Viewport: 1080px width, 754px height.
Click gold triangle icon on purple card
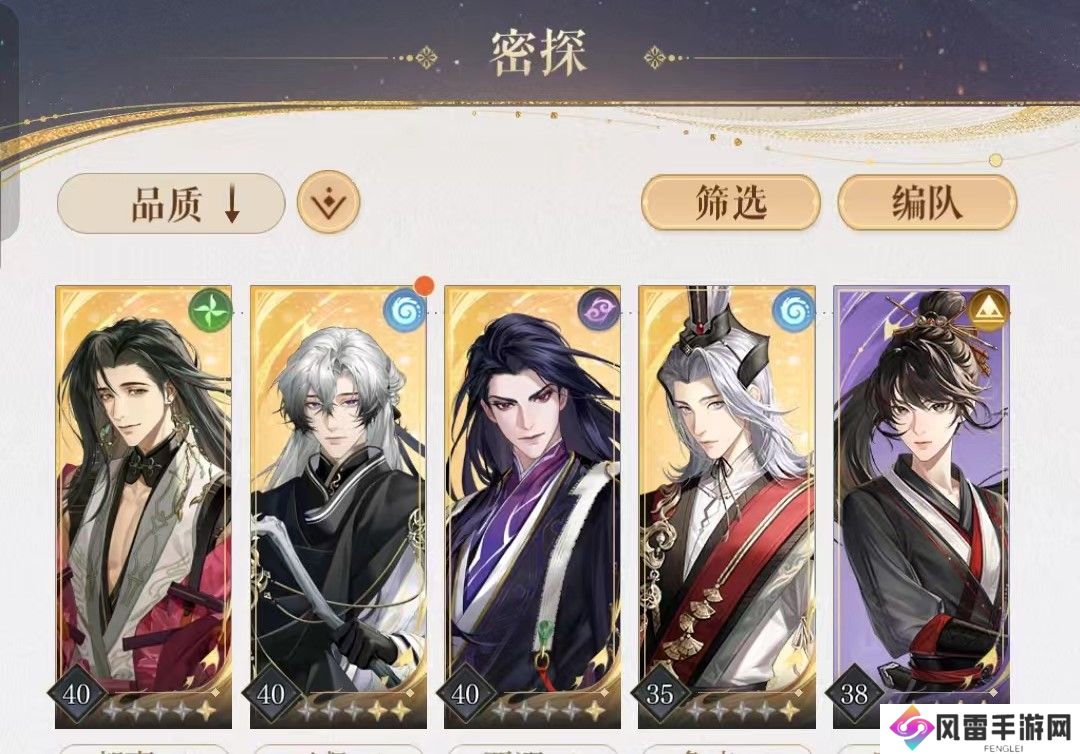point(988,310)
